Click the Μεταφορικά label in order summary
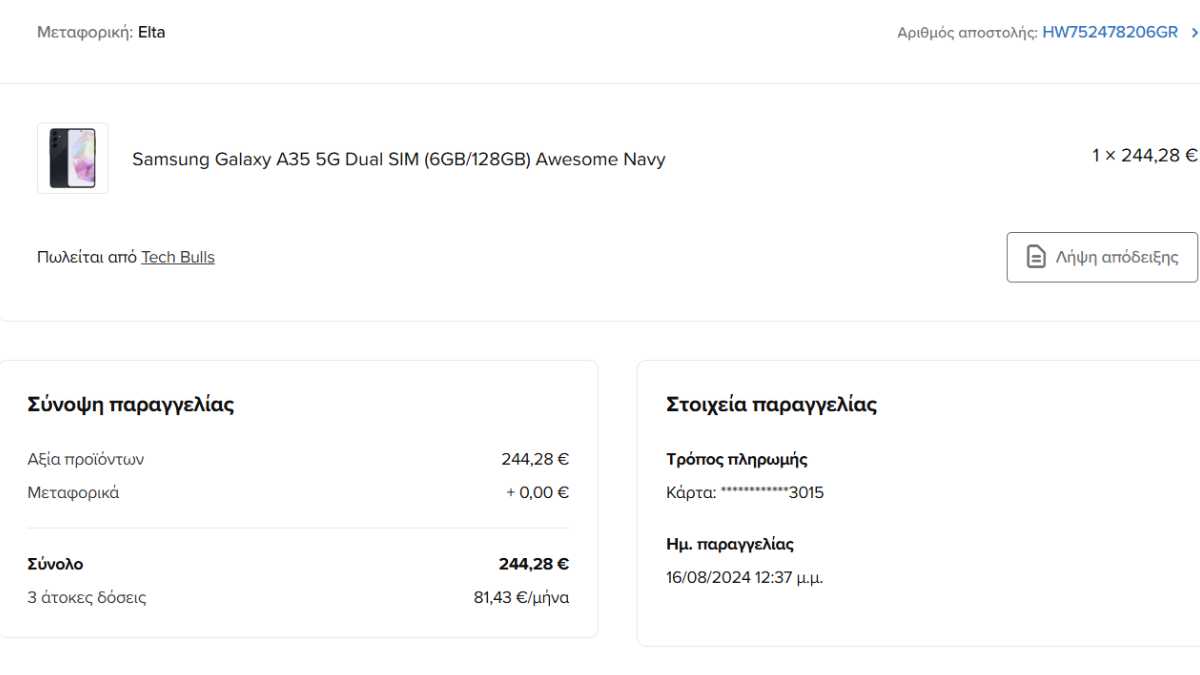Screen dimensions: 1200x675 pos(74,493)
